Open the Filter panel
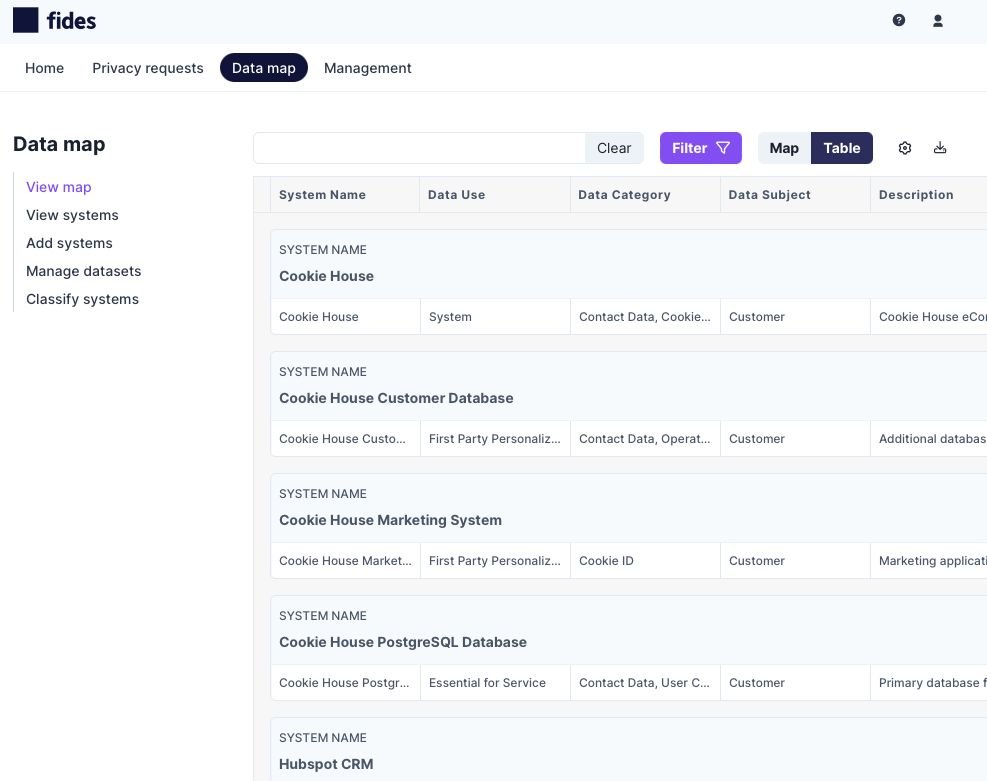This screenshot has height=781, width=987. [x=701, y=148]
